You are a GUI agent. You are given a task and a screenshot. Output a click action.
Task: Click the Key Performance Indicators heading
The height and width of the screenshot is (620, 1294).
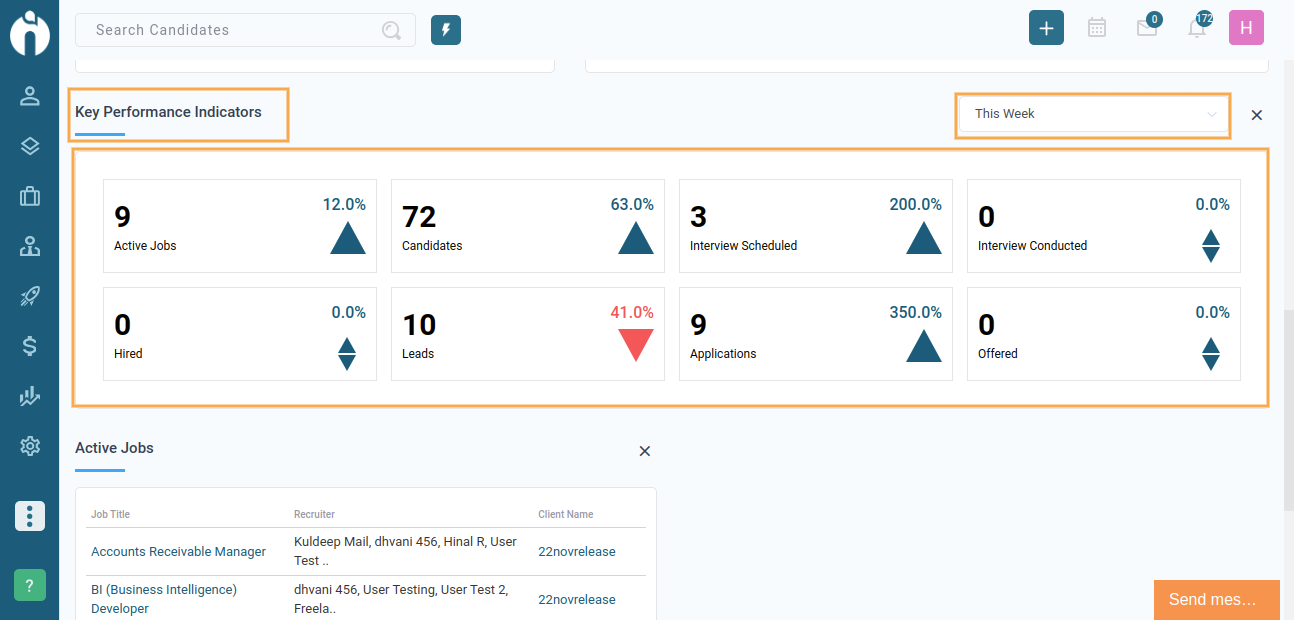point(168,112)
